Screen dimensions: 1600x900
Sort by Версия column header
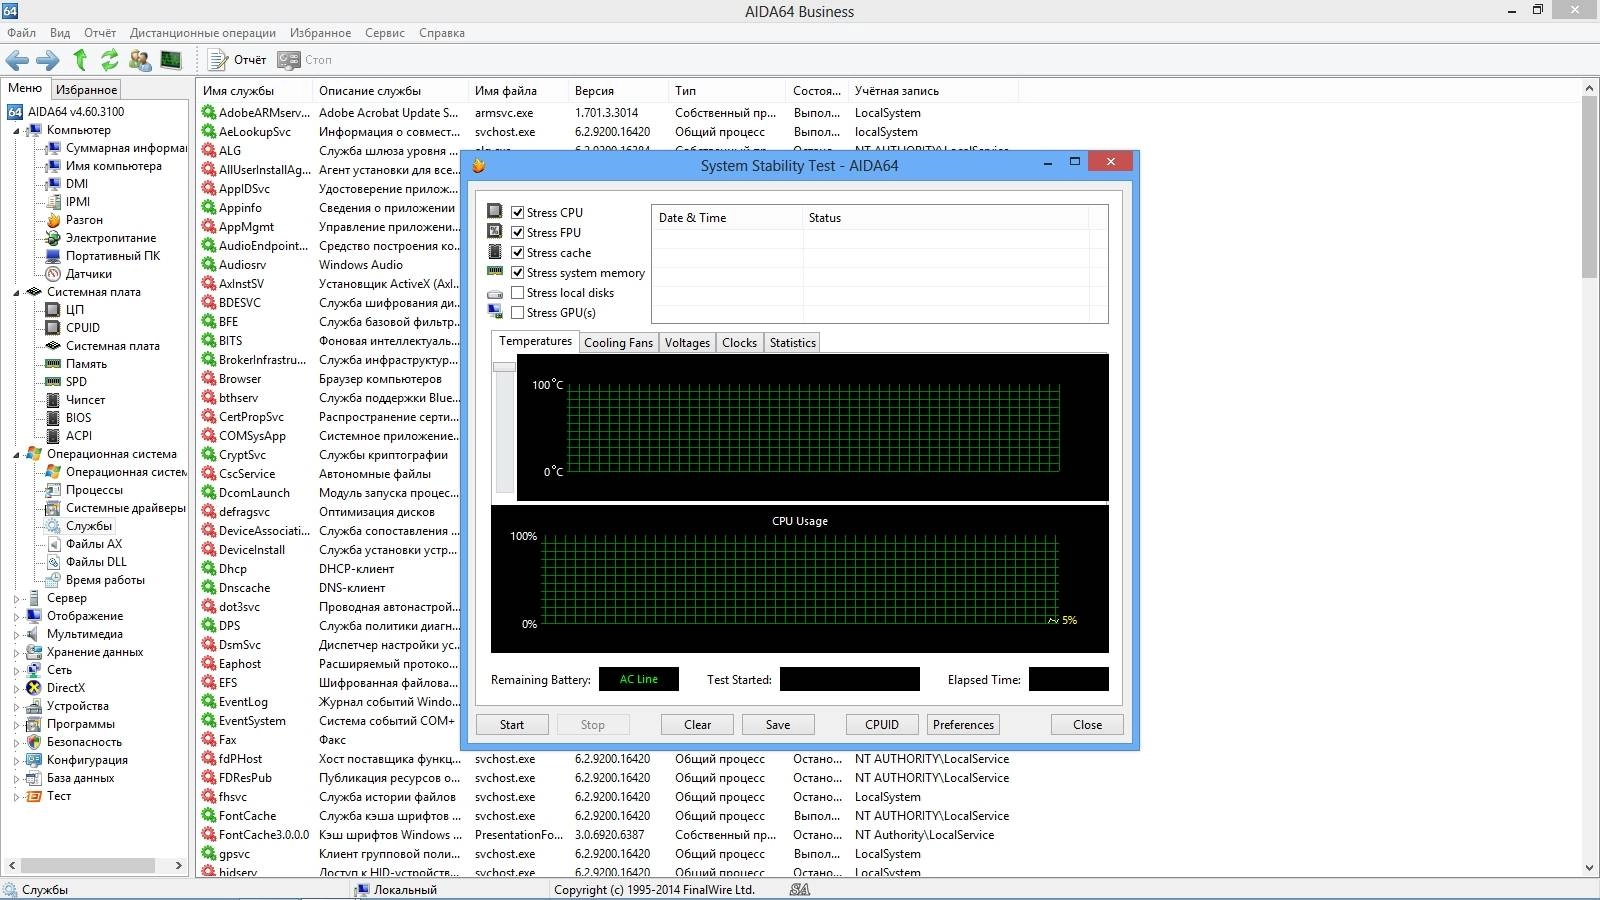[617, 91]
